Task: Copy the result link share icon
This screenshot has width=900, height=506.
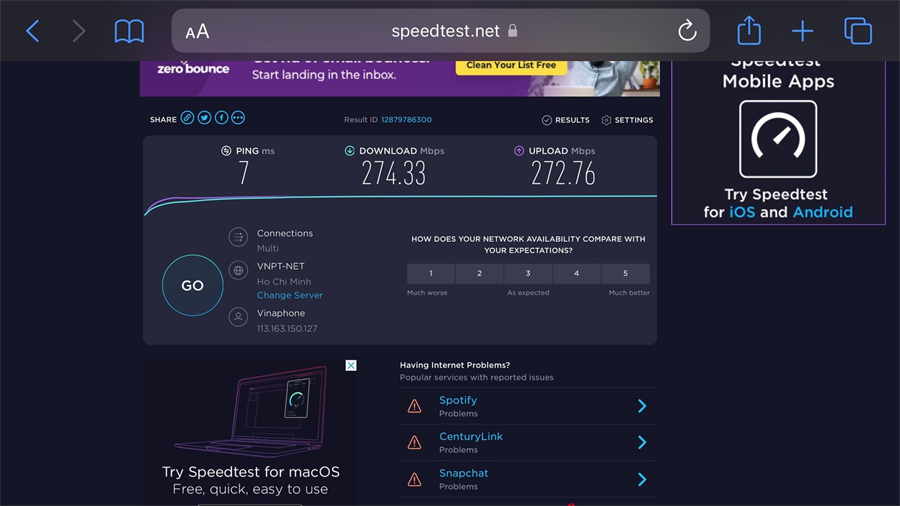Action: pyautogui.click(x=187, y=118)
